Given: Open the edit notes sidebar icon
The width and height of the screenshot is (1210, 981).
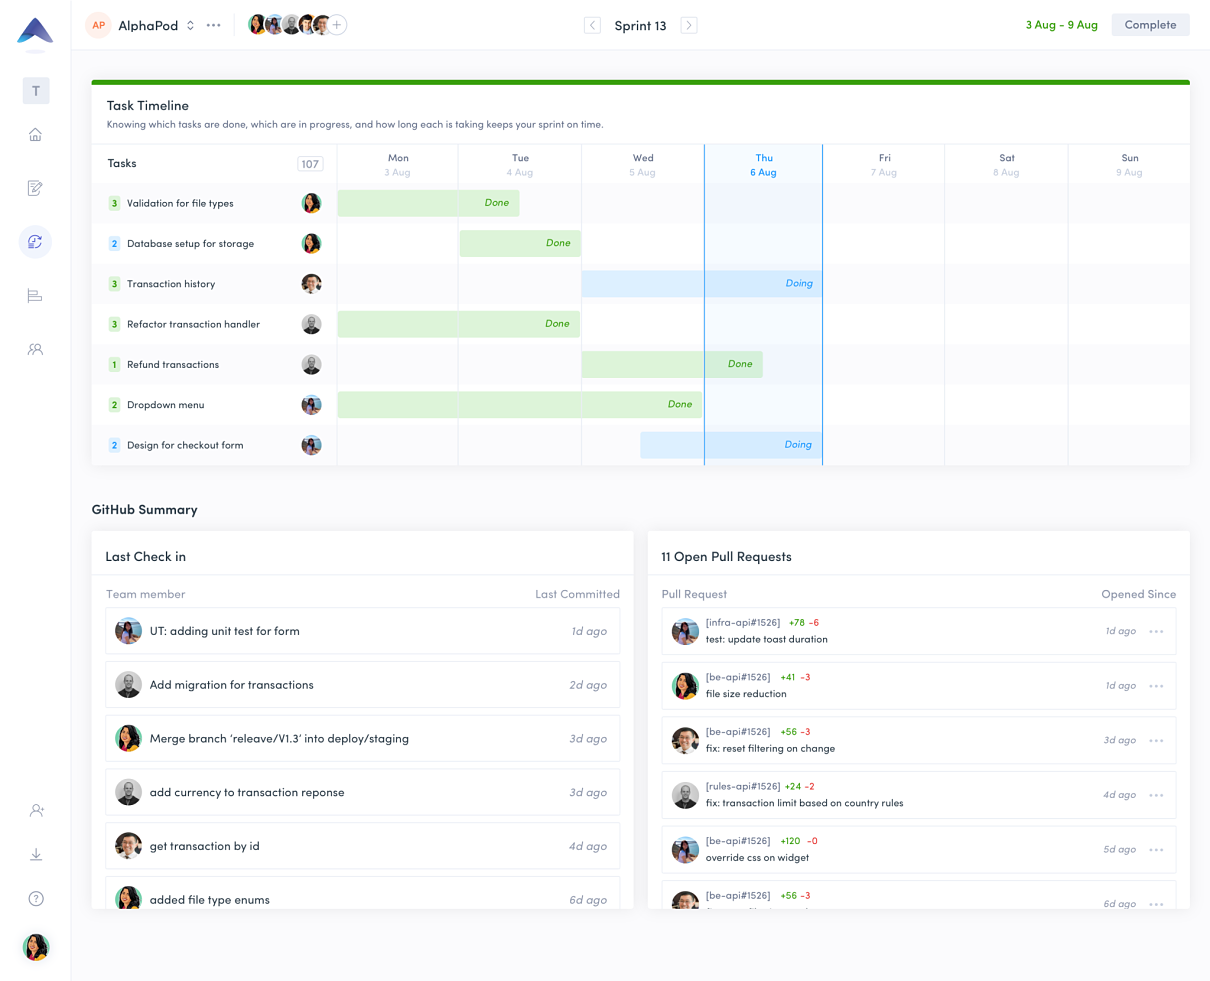Looking at the screenshot, I should [x=35, y=188].
